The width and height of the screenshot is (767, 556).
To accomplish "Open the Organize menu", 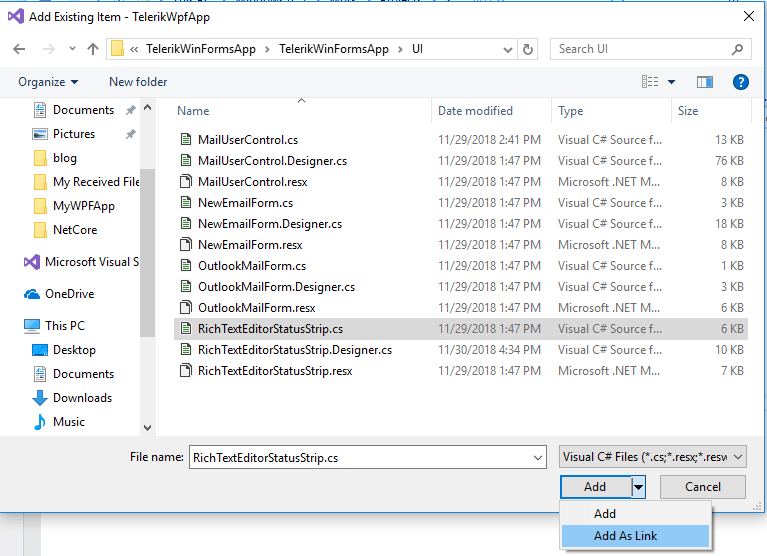I will point(48,82).
